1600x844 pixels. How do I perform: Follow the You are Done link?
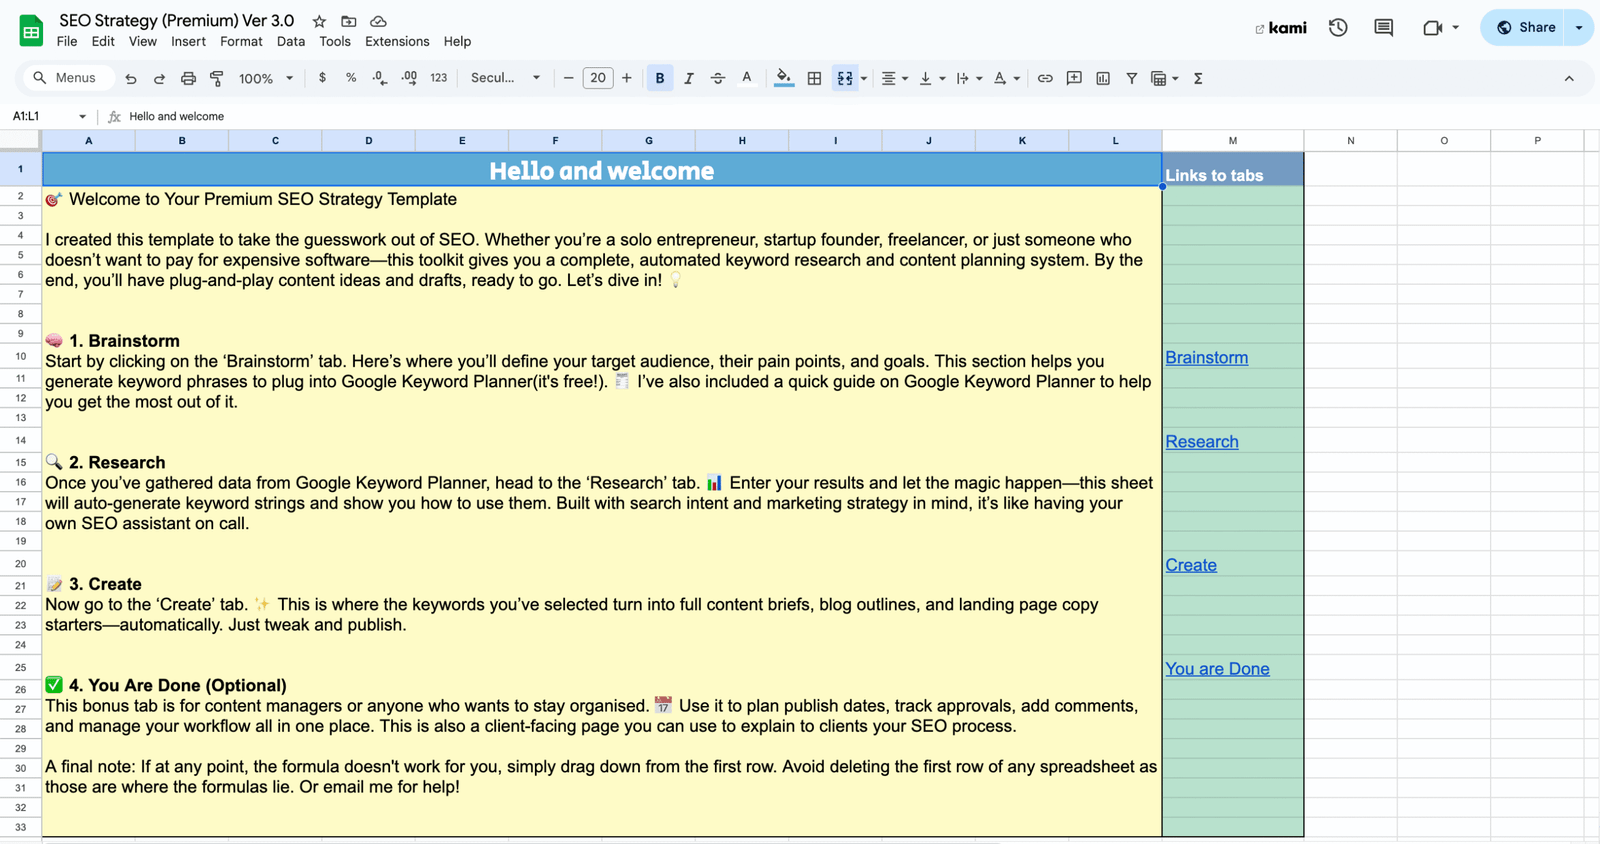(x=1217, y=669)
